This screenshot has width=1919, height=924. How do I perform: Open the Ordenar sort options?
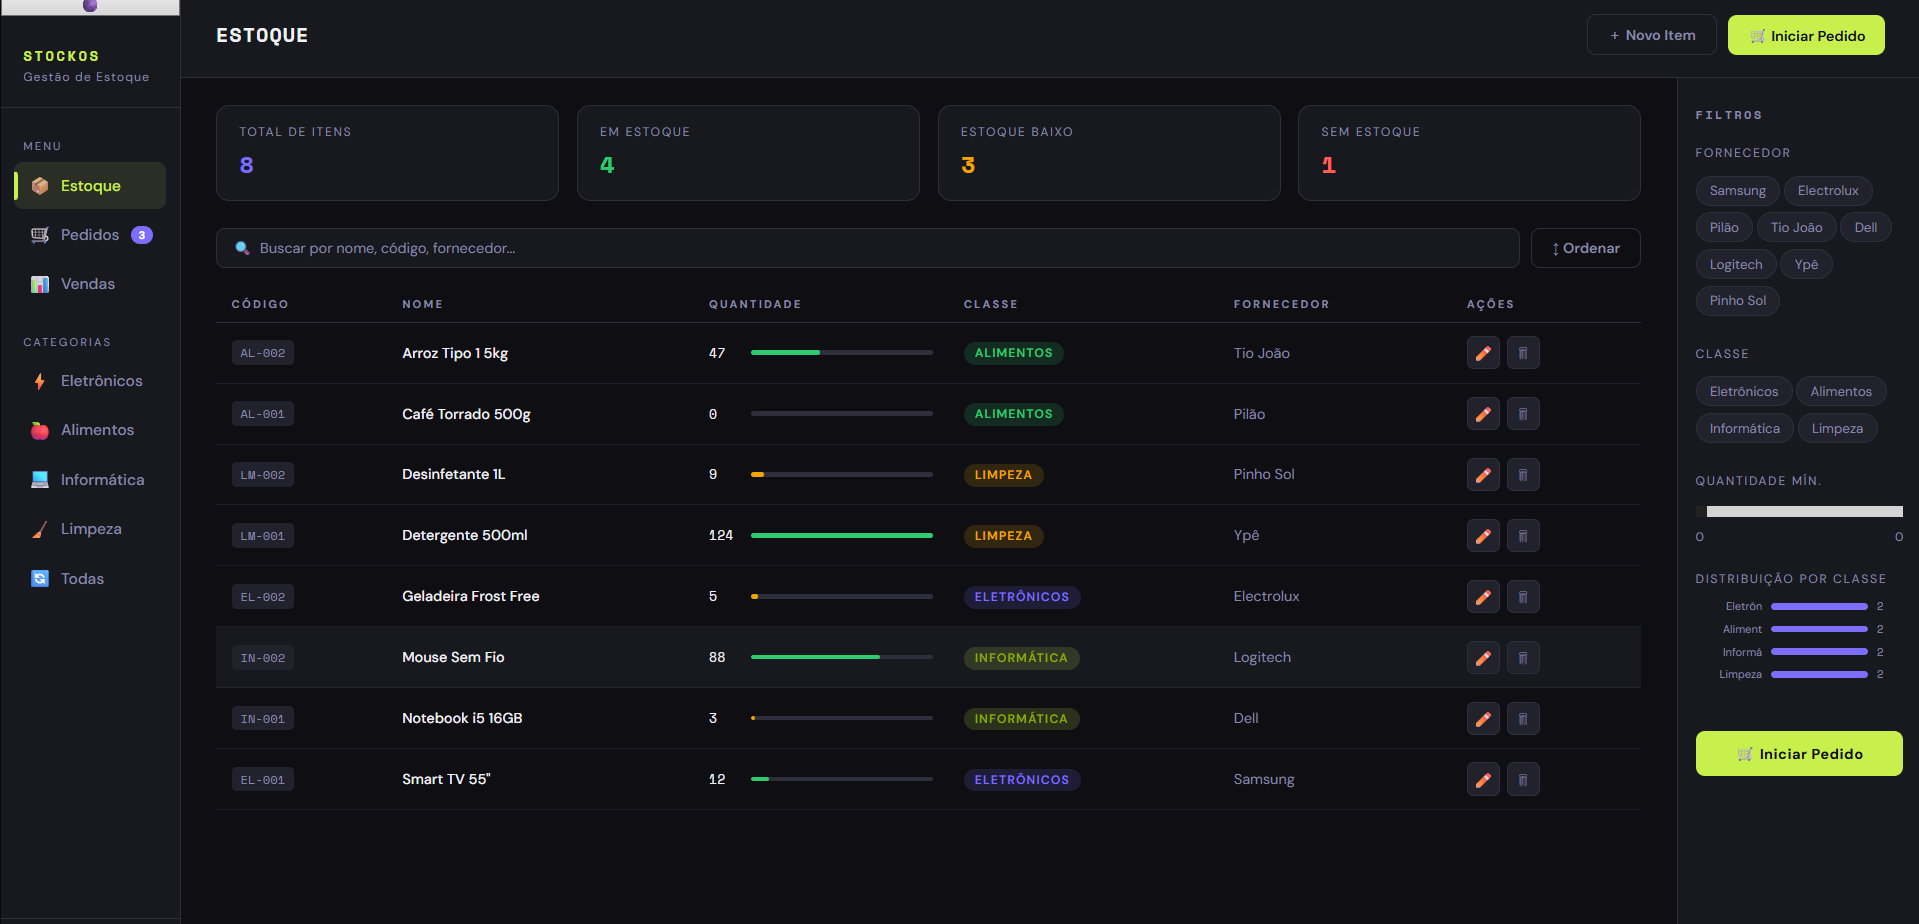click(x=1585, y=249)
